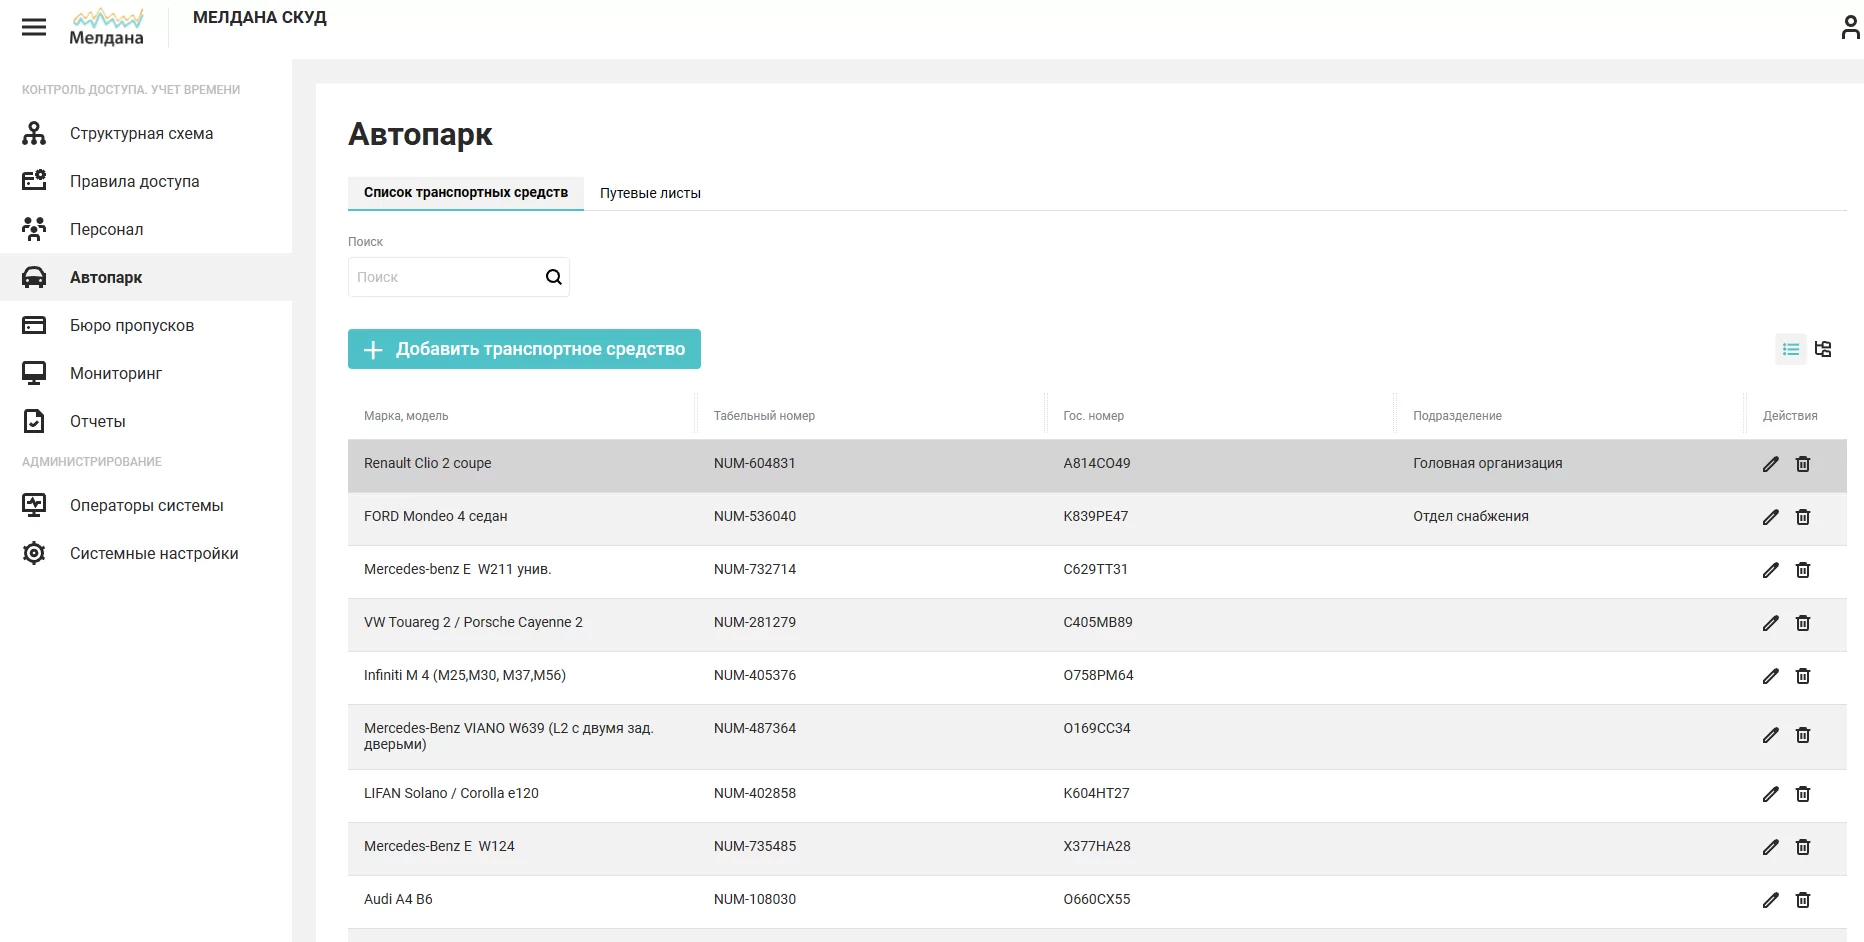Image resolution: width=1864 pixels, height=942 pixels.
Task: Delete the Mercedes-Benz VIANO W639 row
Action: coord(1803,735)
